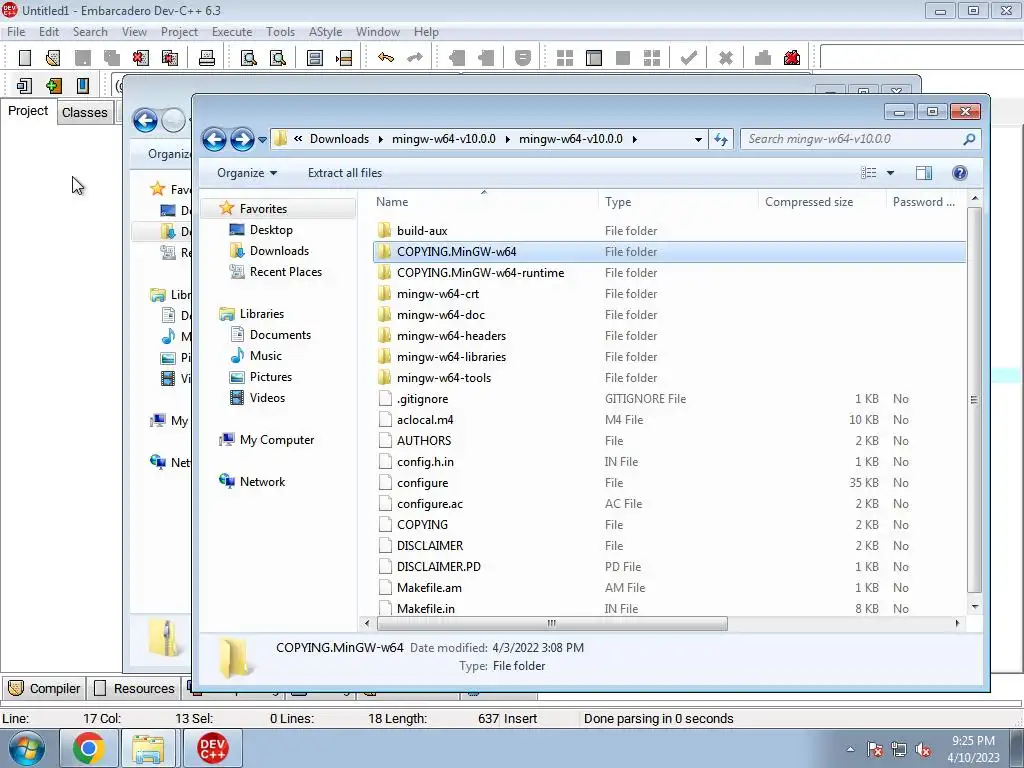The height and width of the screenshot is (768, 1024).
Task: Click the Close All files icon
Action: (x=170, y=58)
